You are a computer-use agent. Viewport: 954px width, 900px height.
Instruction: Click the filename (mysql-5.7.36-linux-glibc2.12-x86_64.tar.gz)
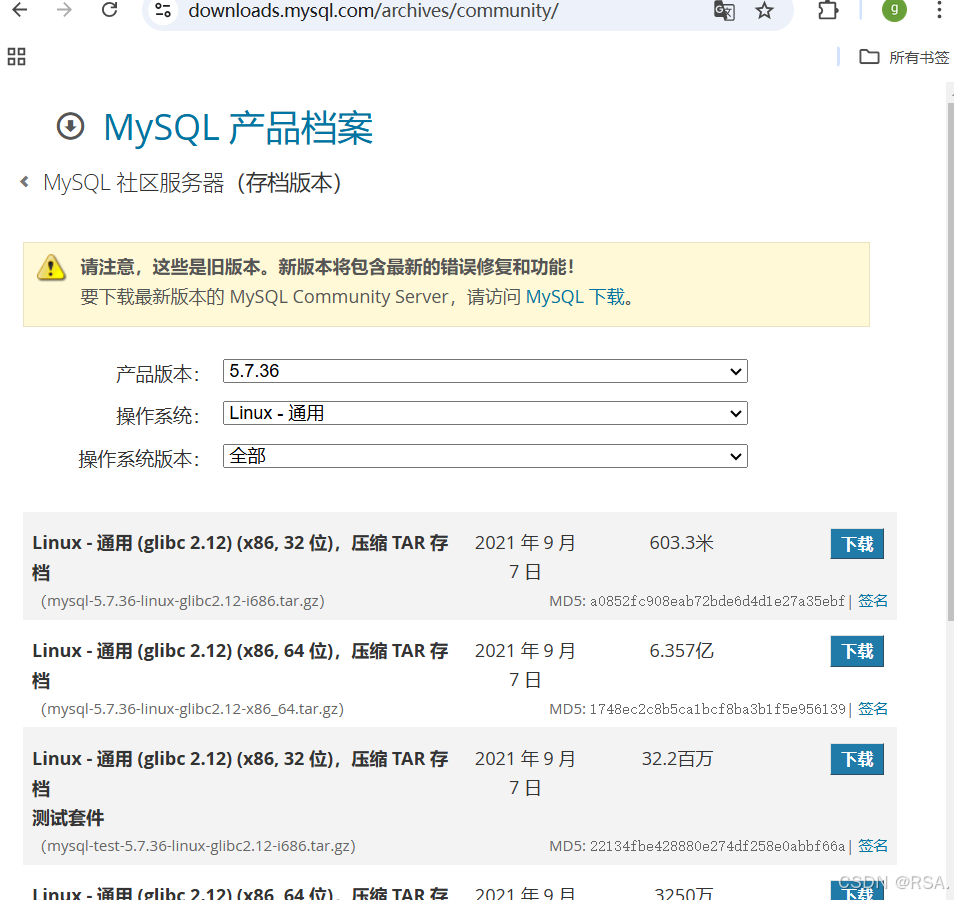click(192, 709)
